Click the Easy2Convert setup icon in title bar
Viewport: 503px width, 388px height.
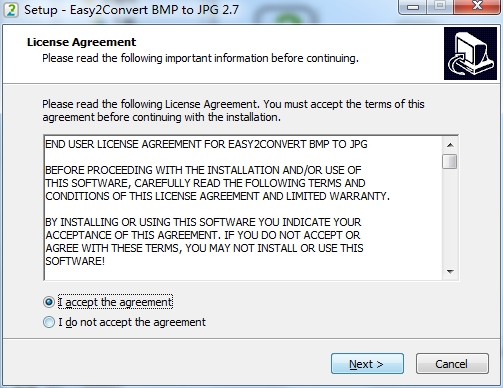[x=11, y=10]
